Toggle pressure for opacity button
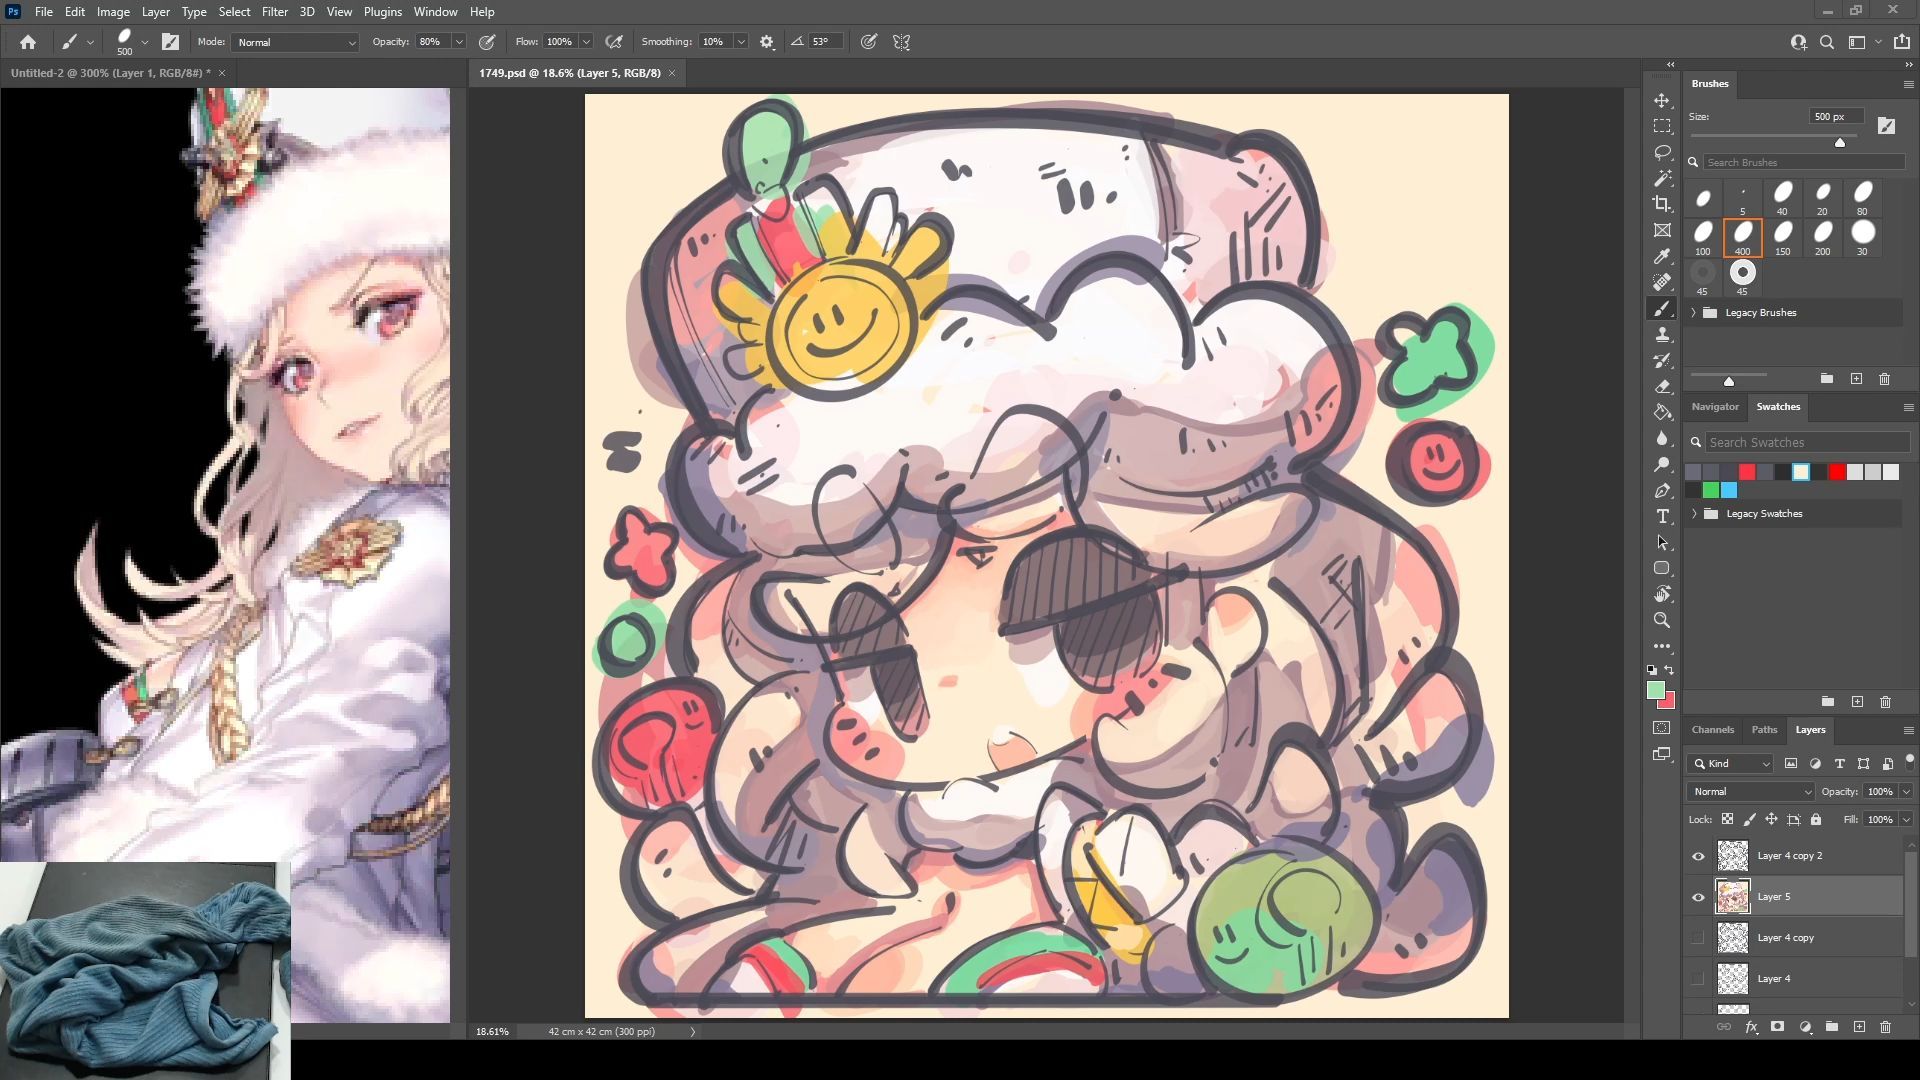The width and height of the screenshot is (1920, 1080). coord(487,42)
